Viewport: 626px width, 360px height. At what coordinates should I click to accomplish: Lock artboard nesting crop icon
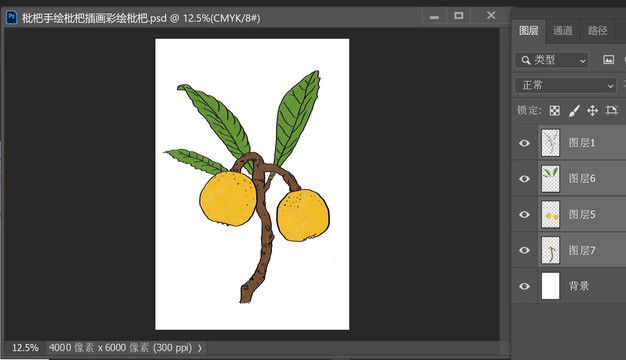click(611, 110)
